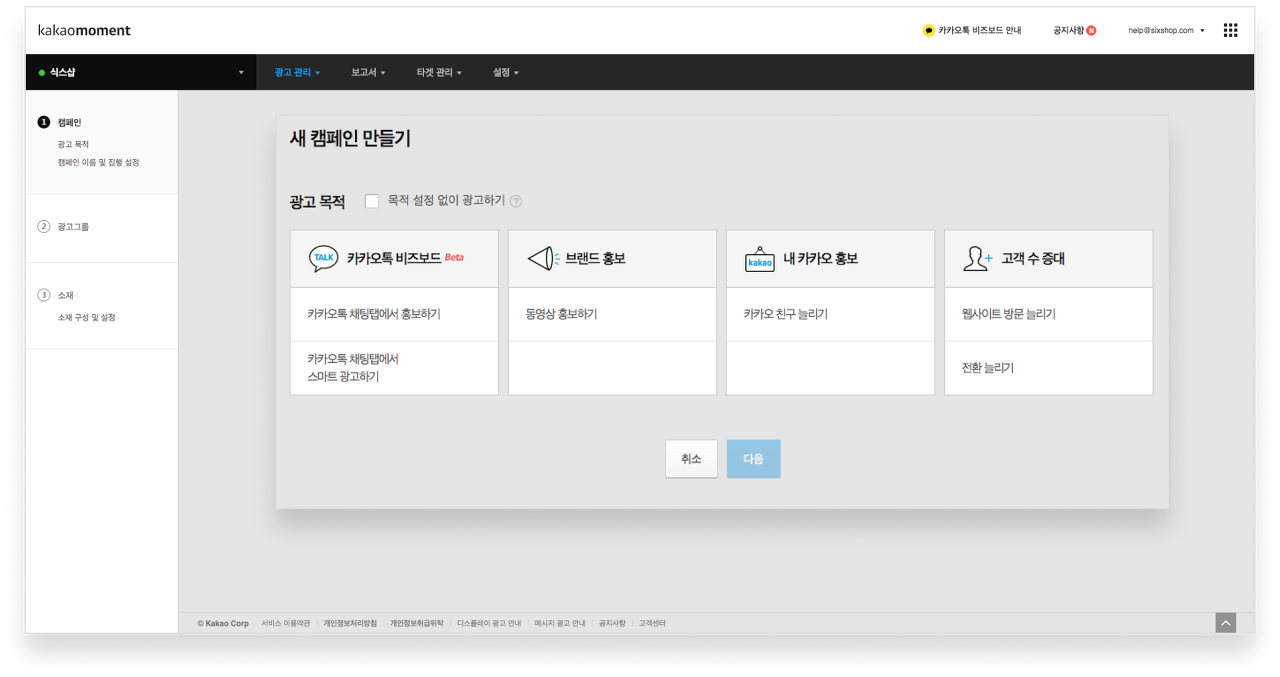Open the help question mark tooltip
The image size is (1280, 677).
coord(516,201)
